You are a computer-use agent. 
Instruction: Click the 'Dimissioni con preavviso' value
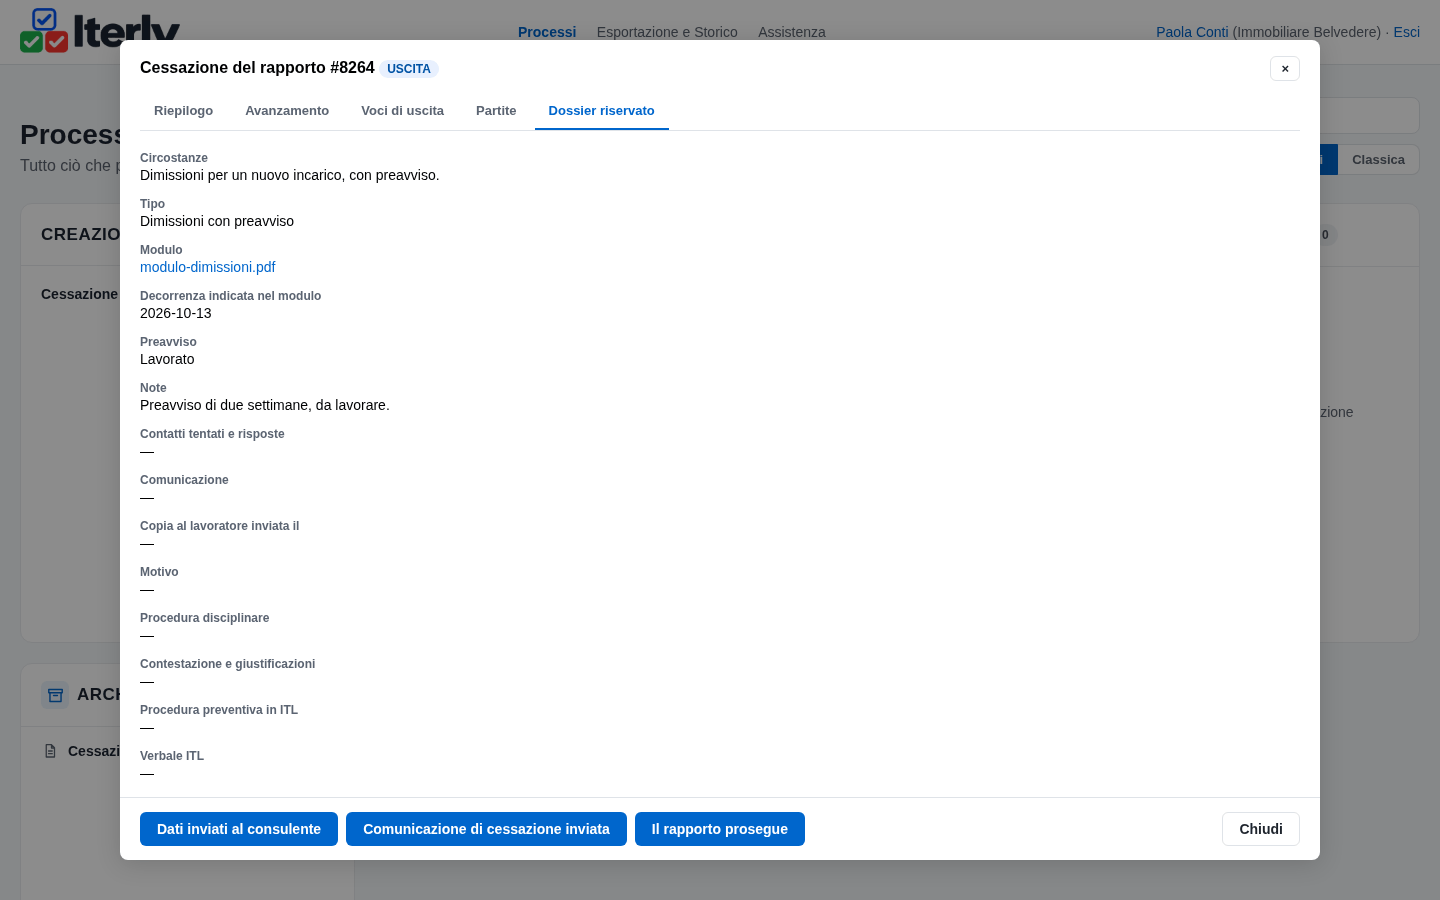(x=217, y=221)
